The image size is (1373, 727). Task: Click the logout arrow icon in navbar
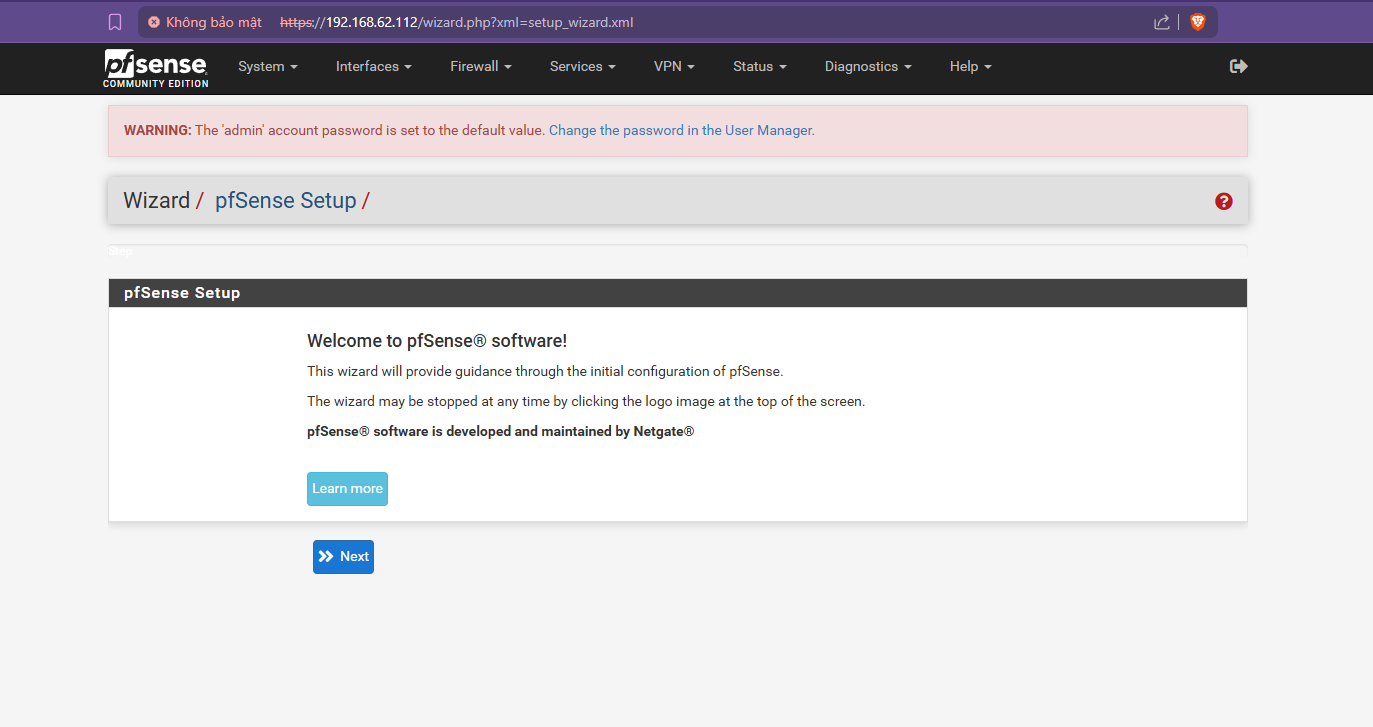1238,66
